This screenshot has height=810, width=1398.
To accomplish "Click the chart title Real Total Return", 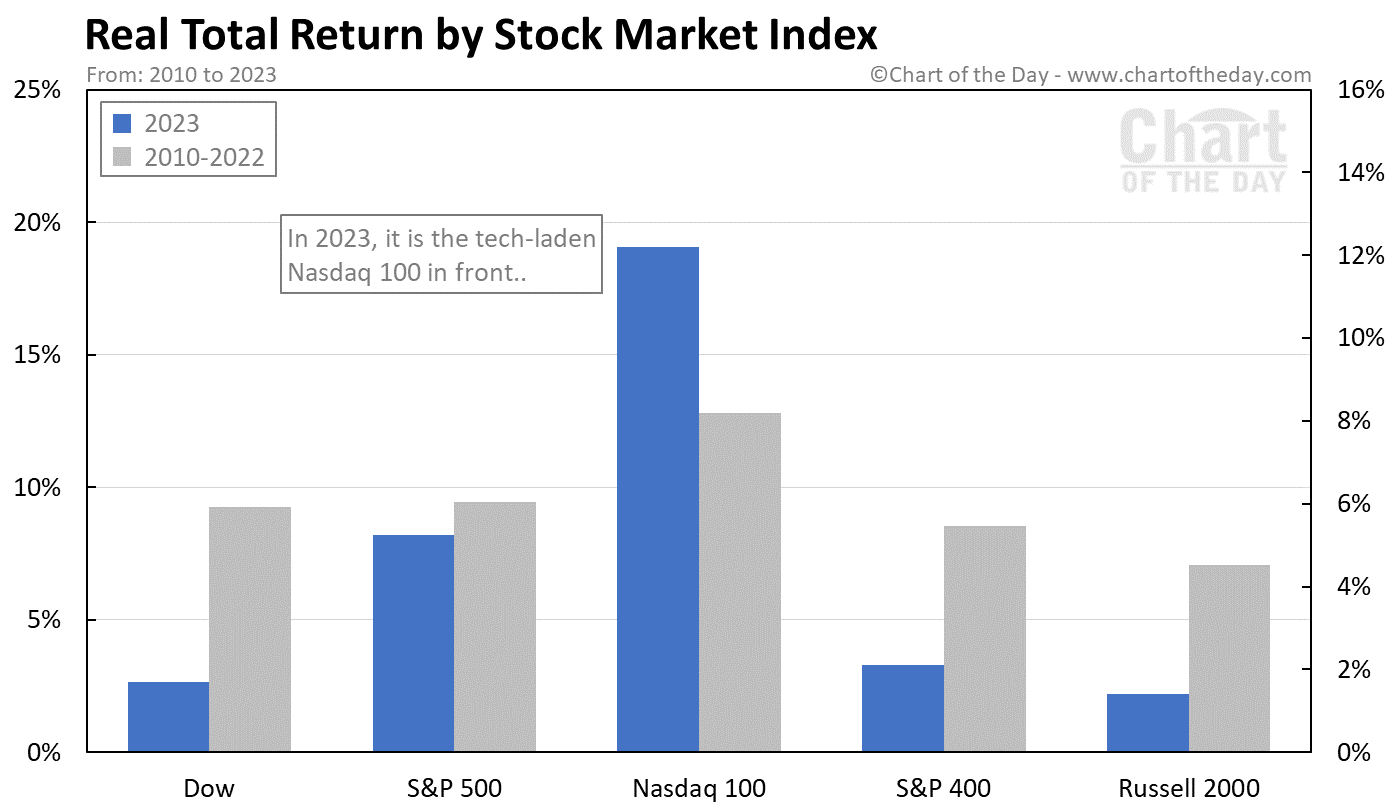I will (481, 35).
